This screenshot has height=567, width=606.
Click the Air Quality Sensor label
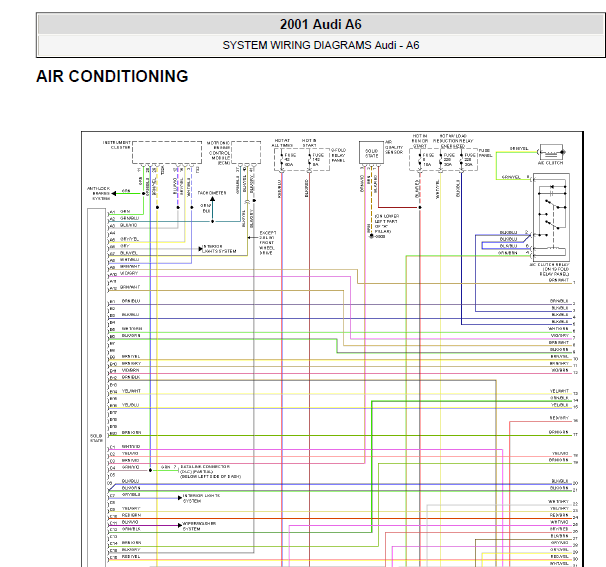[x=394, y=147]
